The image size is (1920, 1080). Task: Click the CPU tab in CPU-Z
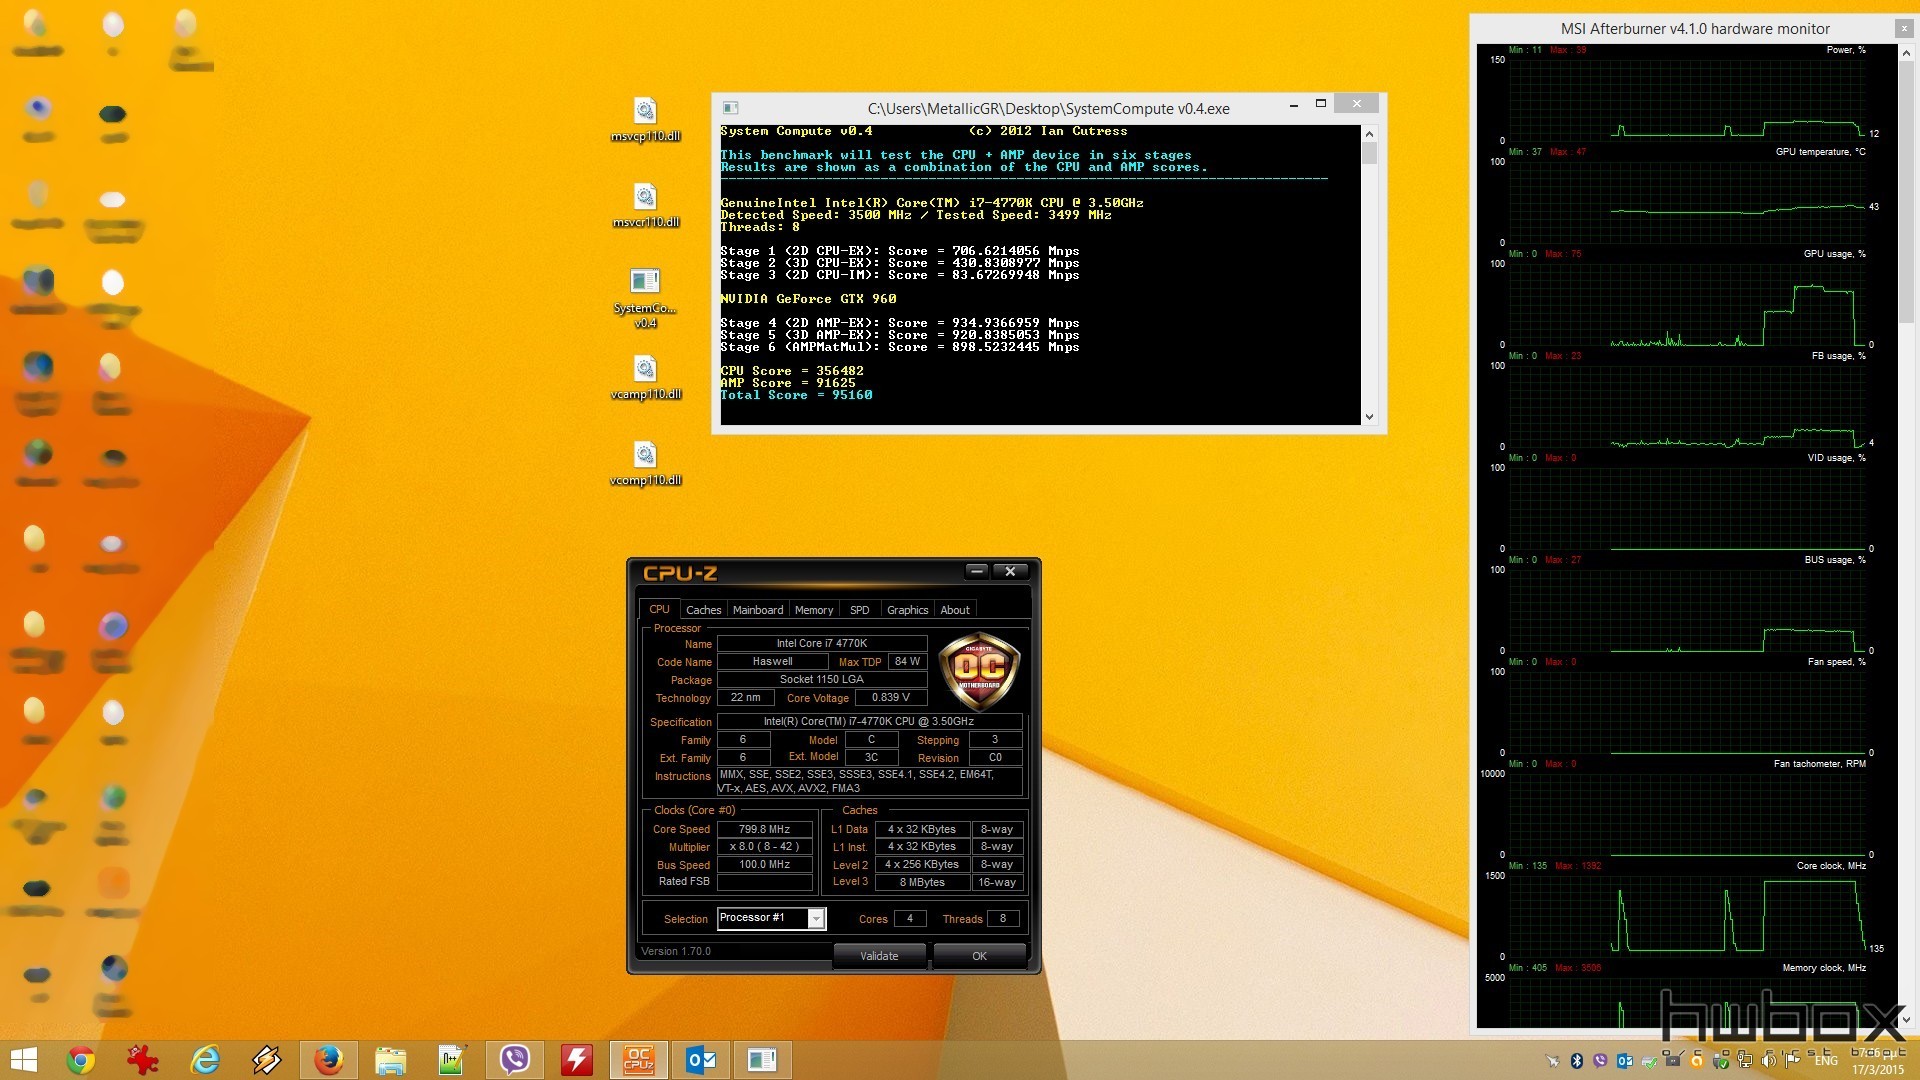[x=657, y=608]
